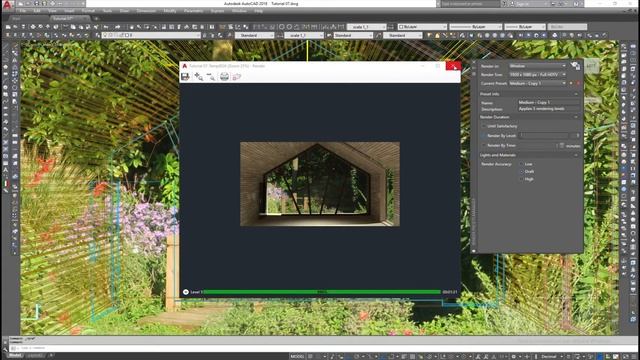
Task: Adjust the Render By Level slider
Action: click(544, 136)
